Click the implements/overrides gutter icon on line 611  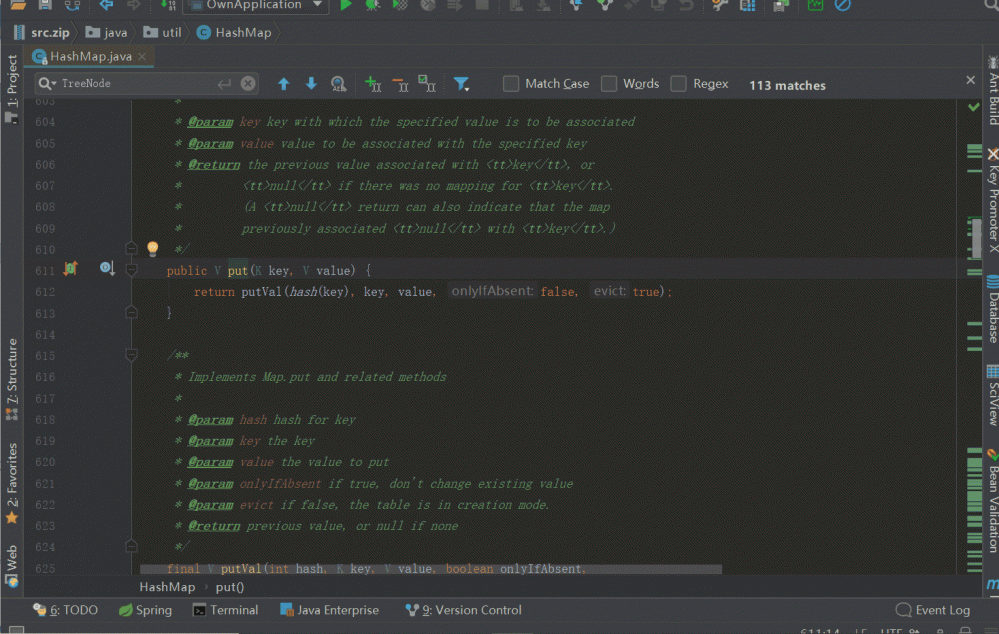click(x=70, y=269)
